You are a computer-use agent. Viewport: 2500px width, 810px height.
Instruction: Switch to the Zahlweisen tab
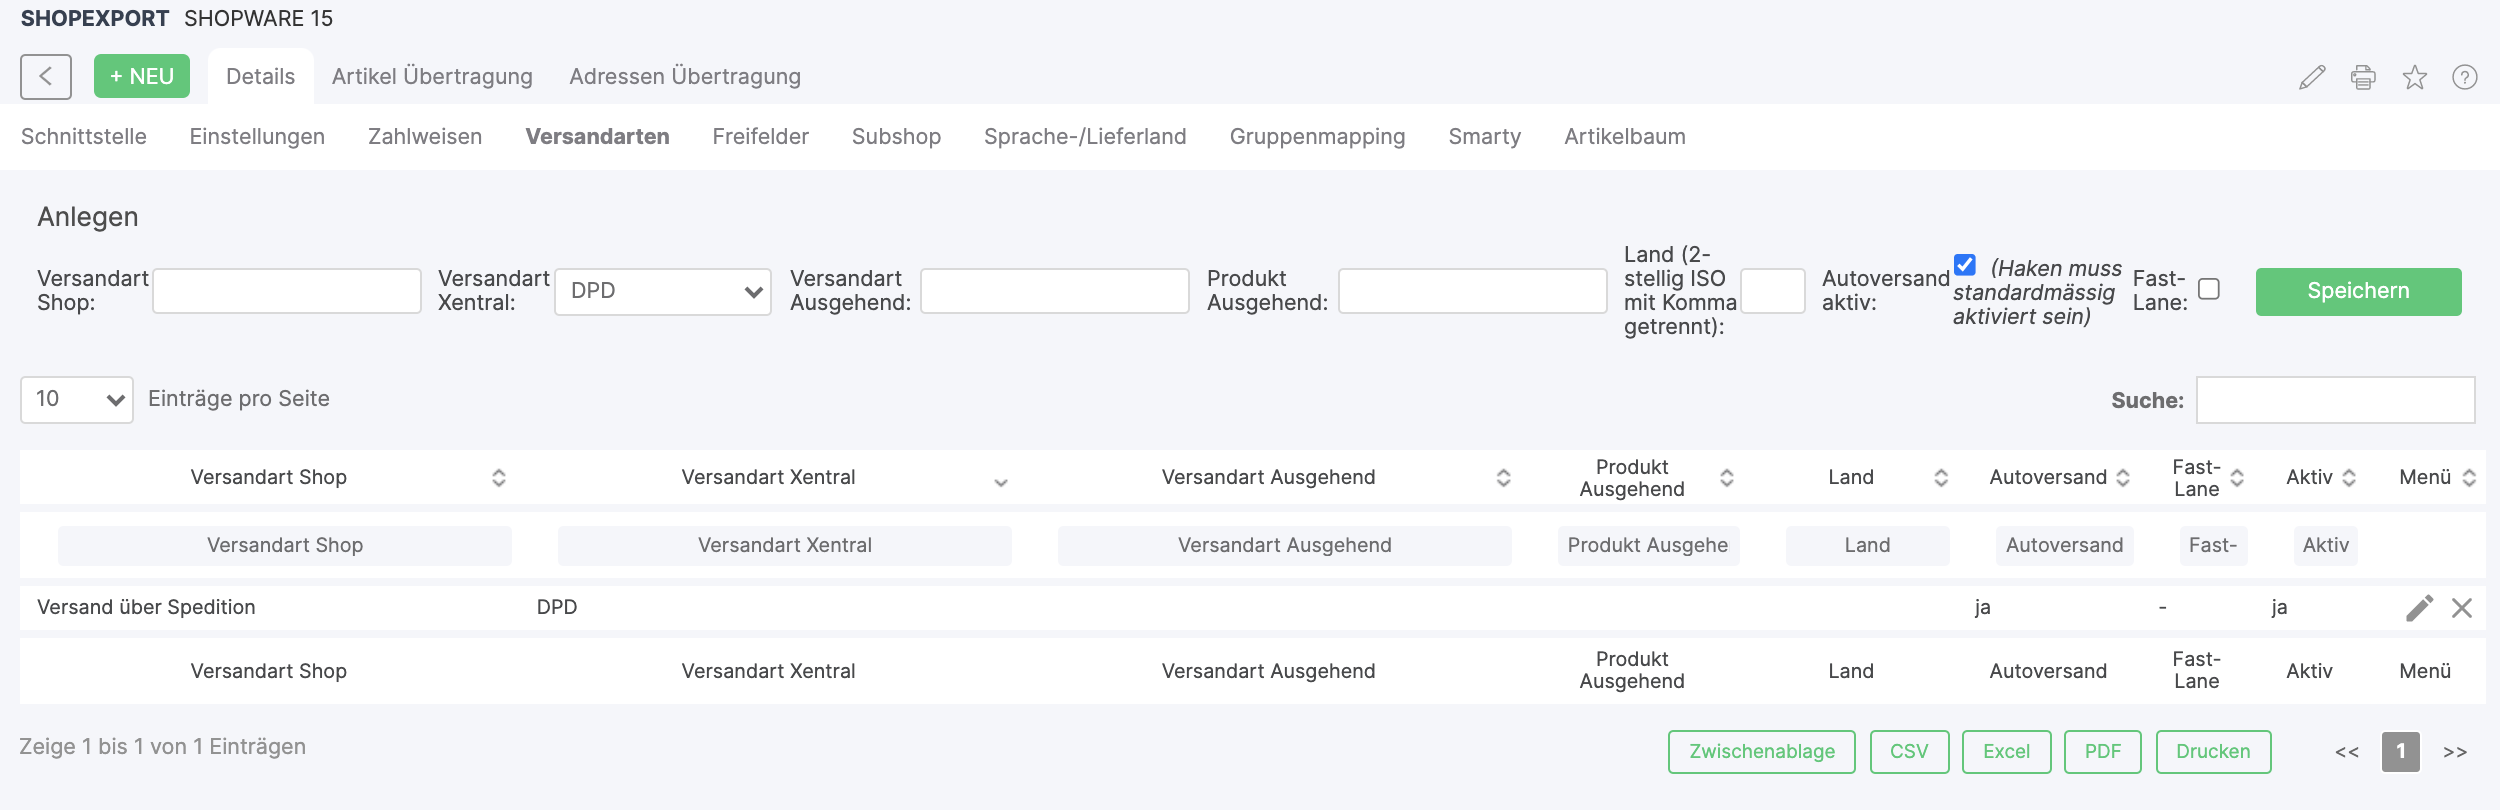(425, 137)
